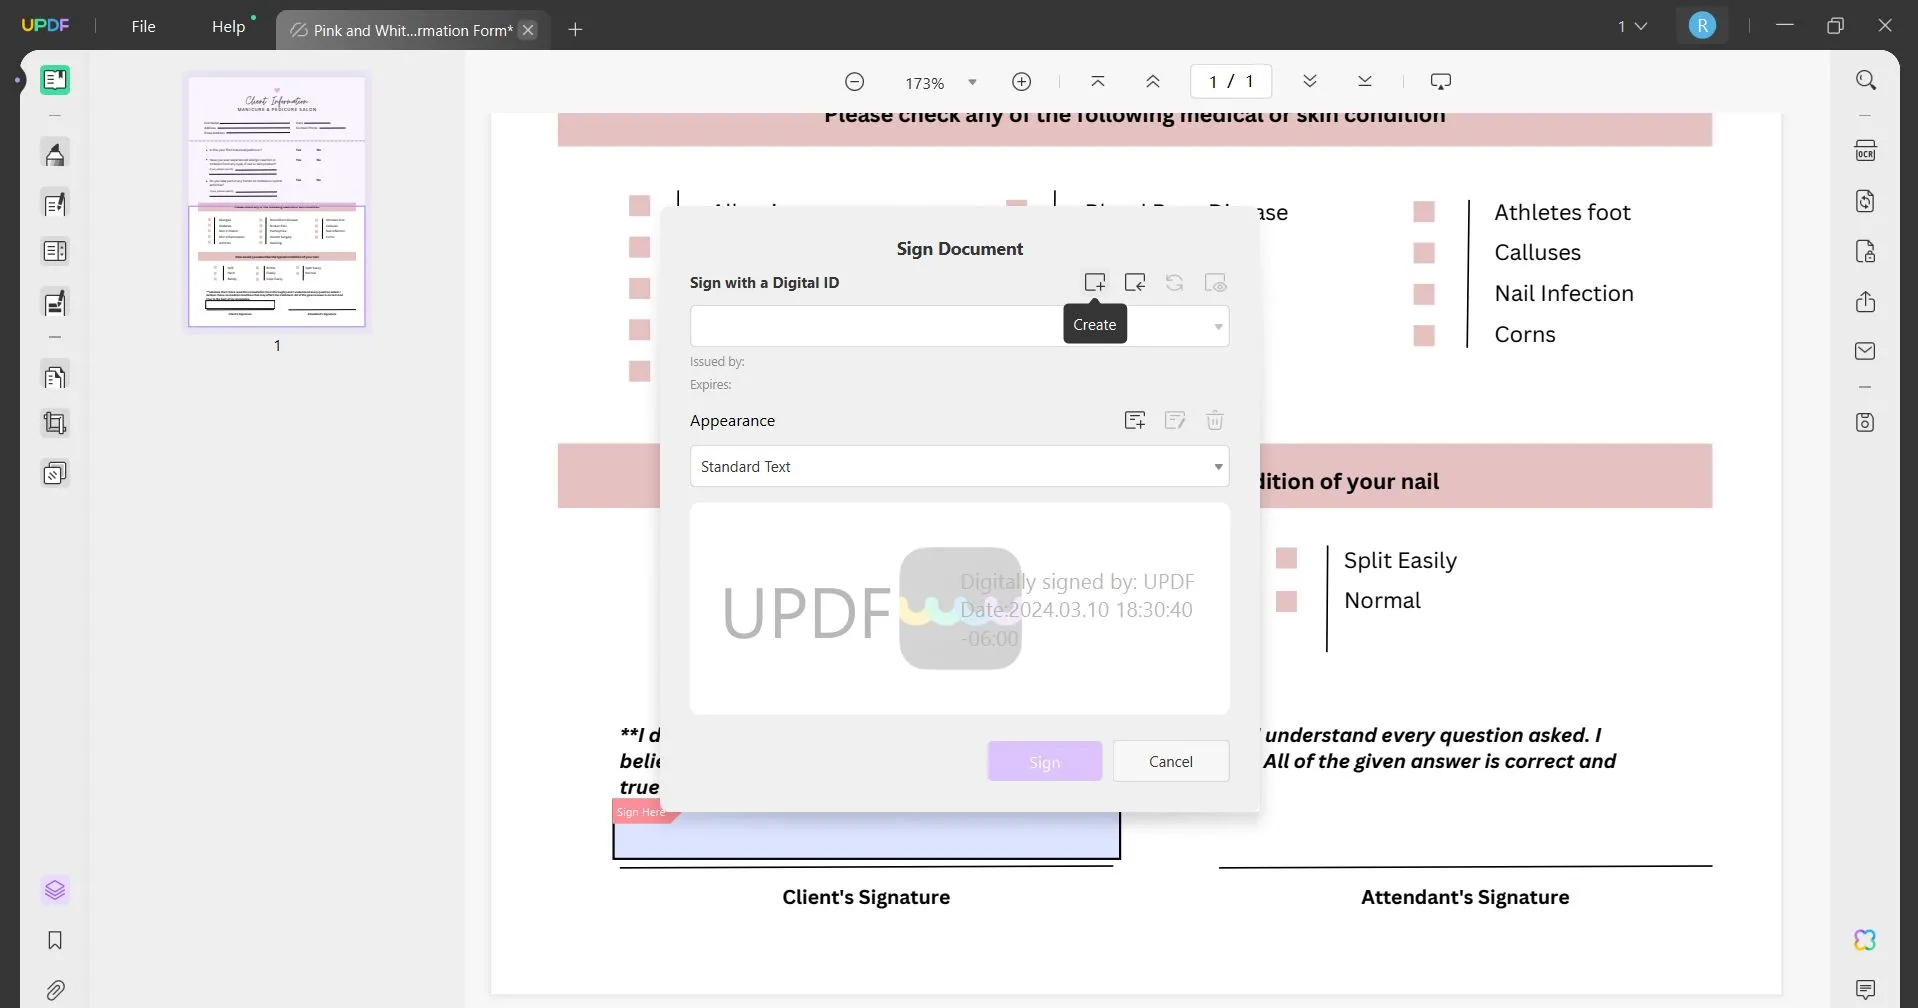1918x1008 pixels.
Task: Open the window count dropdown in title bar
Action: (x=1632, y=26)
